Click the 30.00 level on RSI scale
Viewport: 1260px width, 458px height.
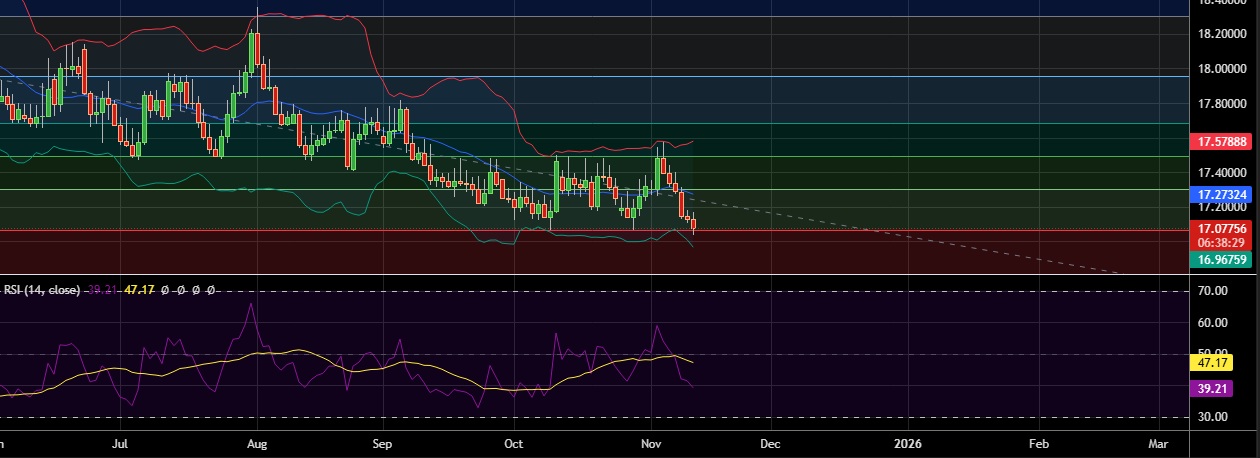(x=1213, y=417)
